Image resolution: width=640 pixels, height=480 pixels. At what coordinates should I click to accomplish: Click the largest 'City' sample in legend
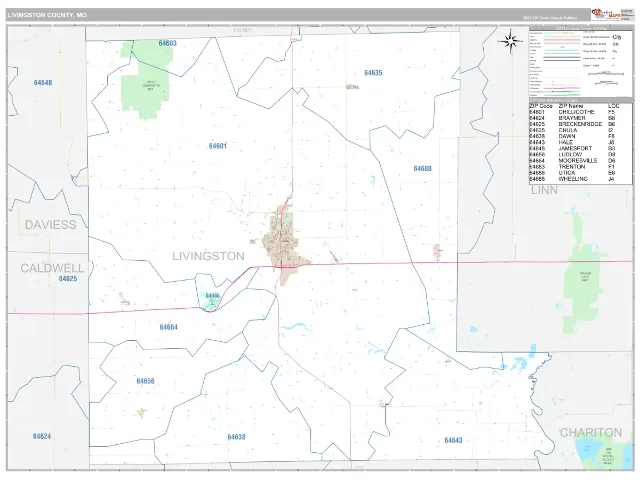point(617,37)
